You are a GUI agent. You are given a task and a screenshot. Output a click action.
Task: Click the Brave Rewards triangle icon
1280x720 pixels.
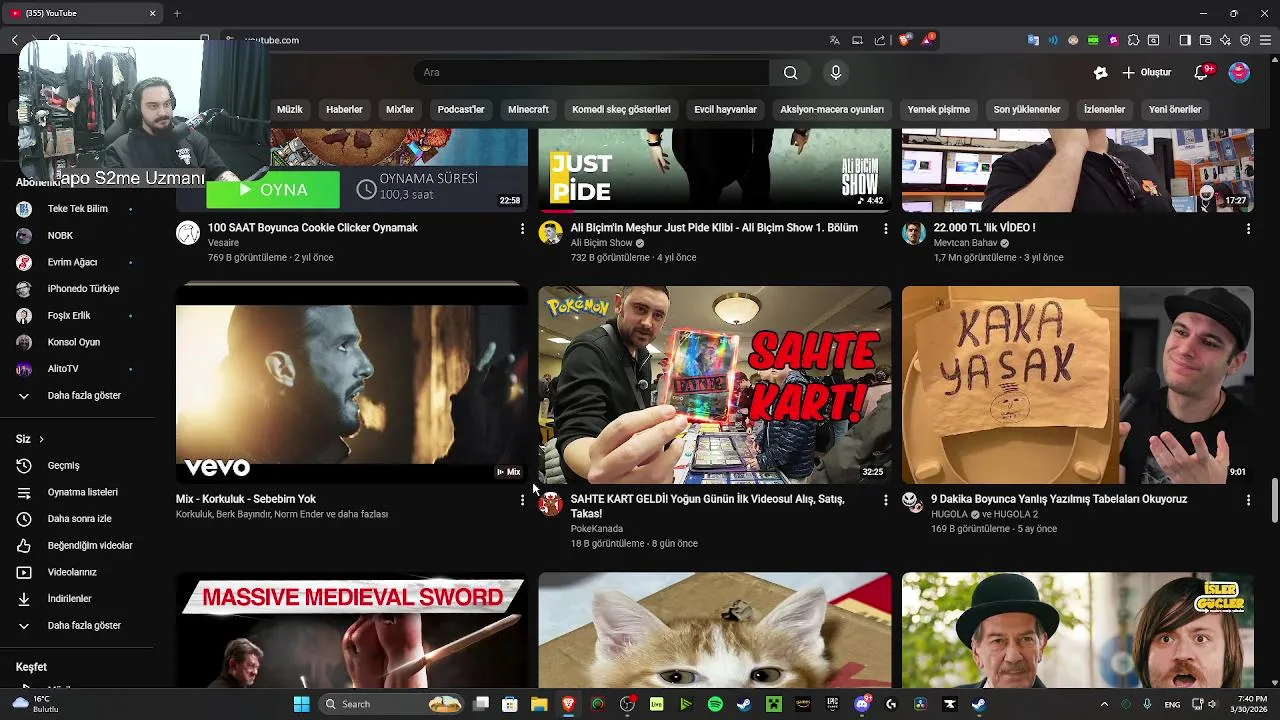tap(929, 40)
